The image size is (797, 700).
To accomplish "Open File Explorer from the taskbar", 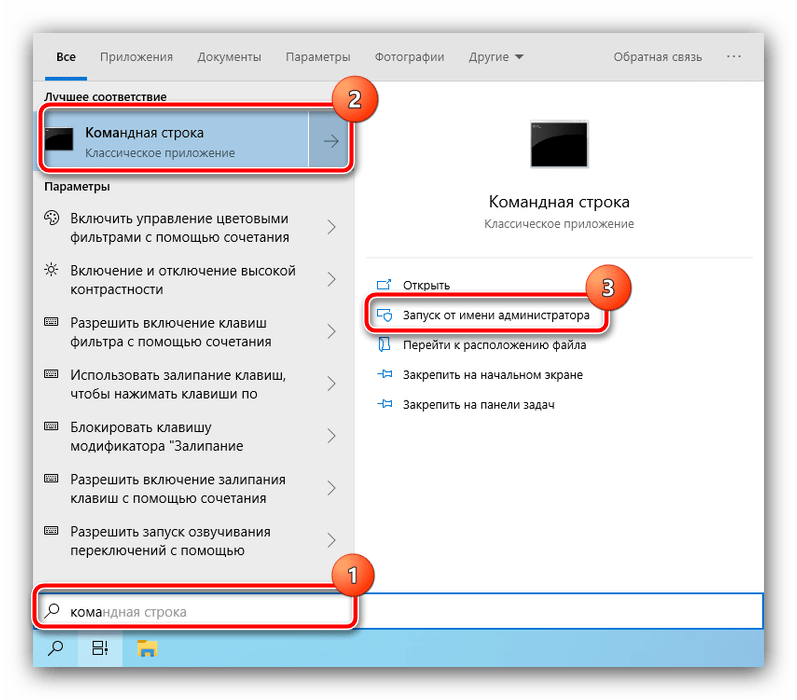I will [147, 648].
